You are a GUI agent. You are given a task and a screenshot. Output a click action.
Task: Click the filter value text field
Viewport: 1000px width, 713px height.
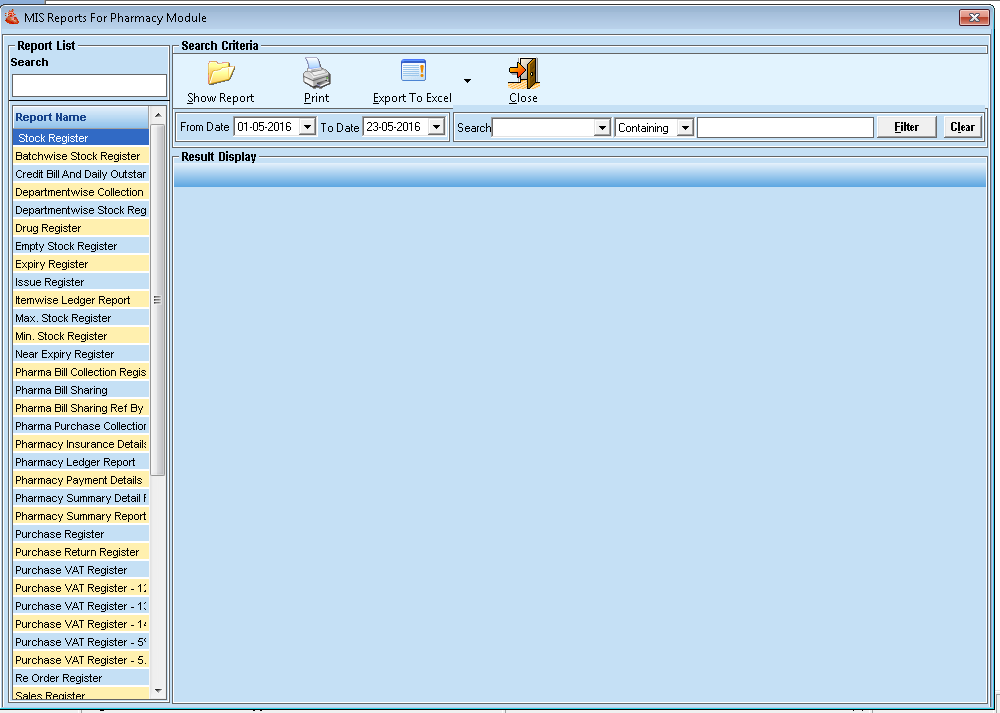(785, 128)
